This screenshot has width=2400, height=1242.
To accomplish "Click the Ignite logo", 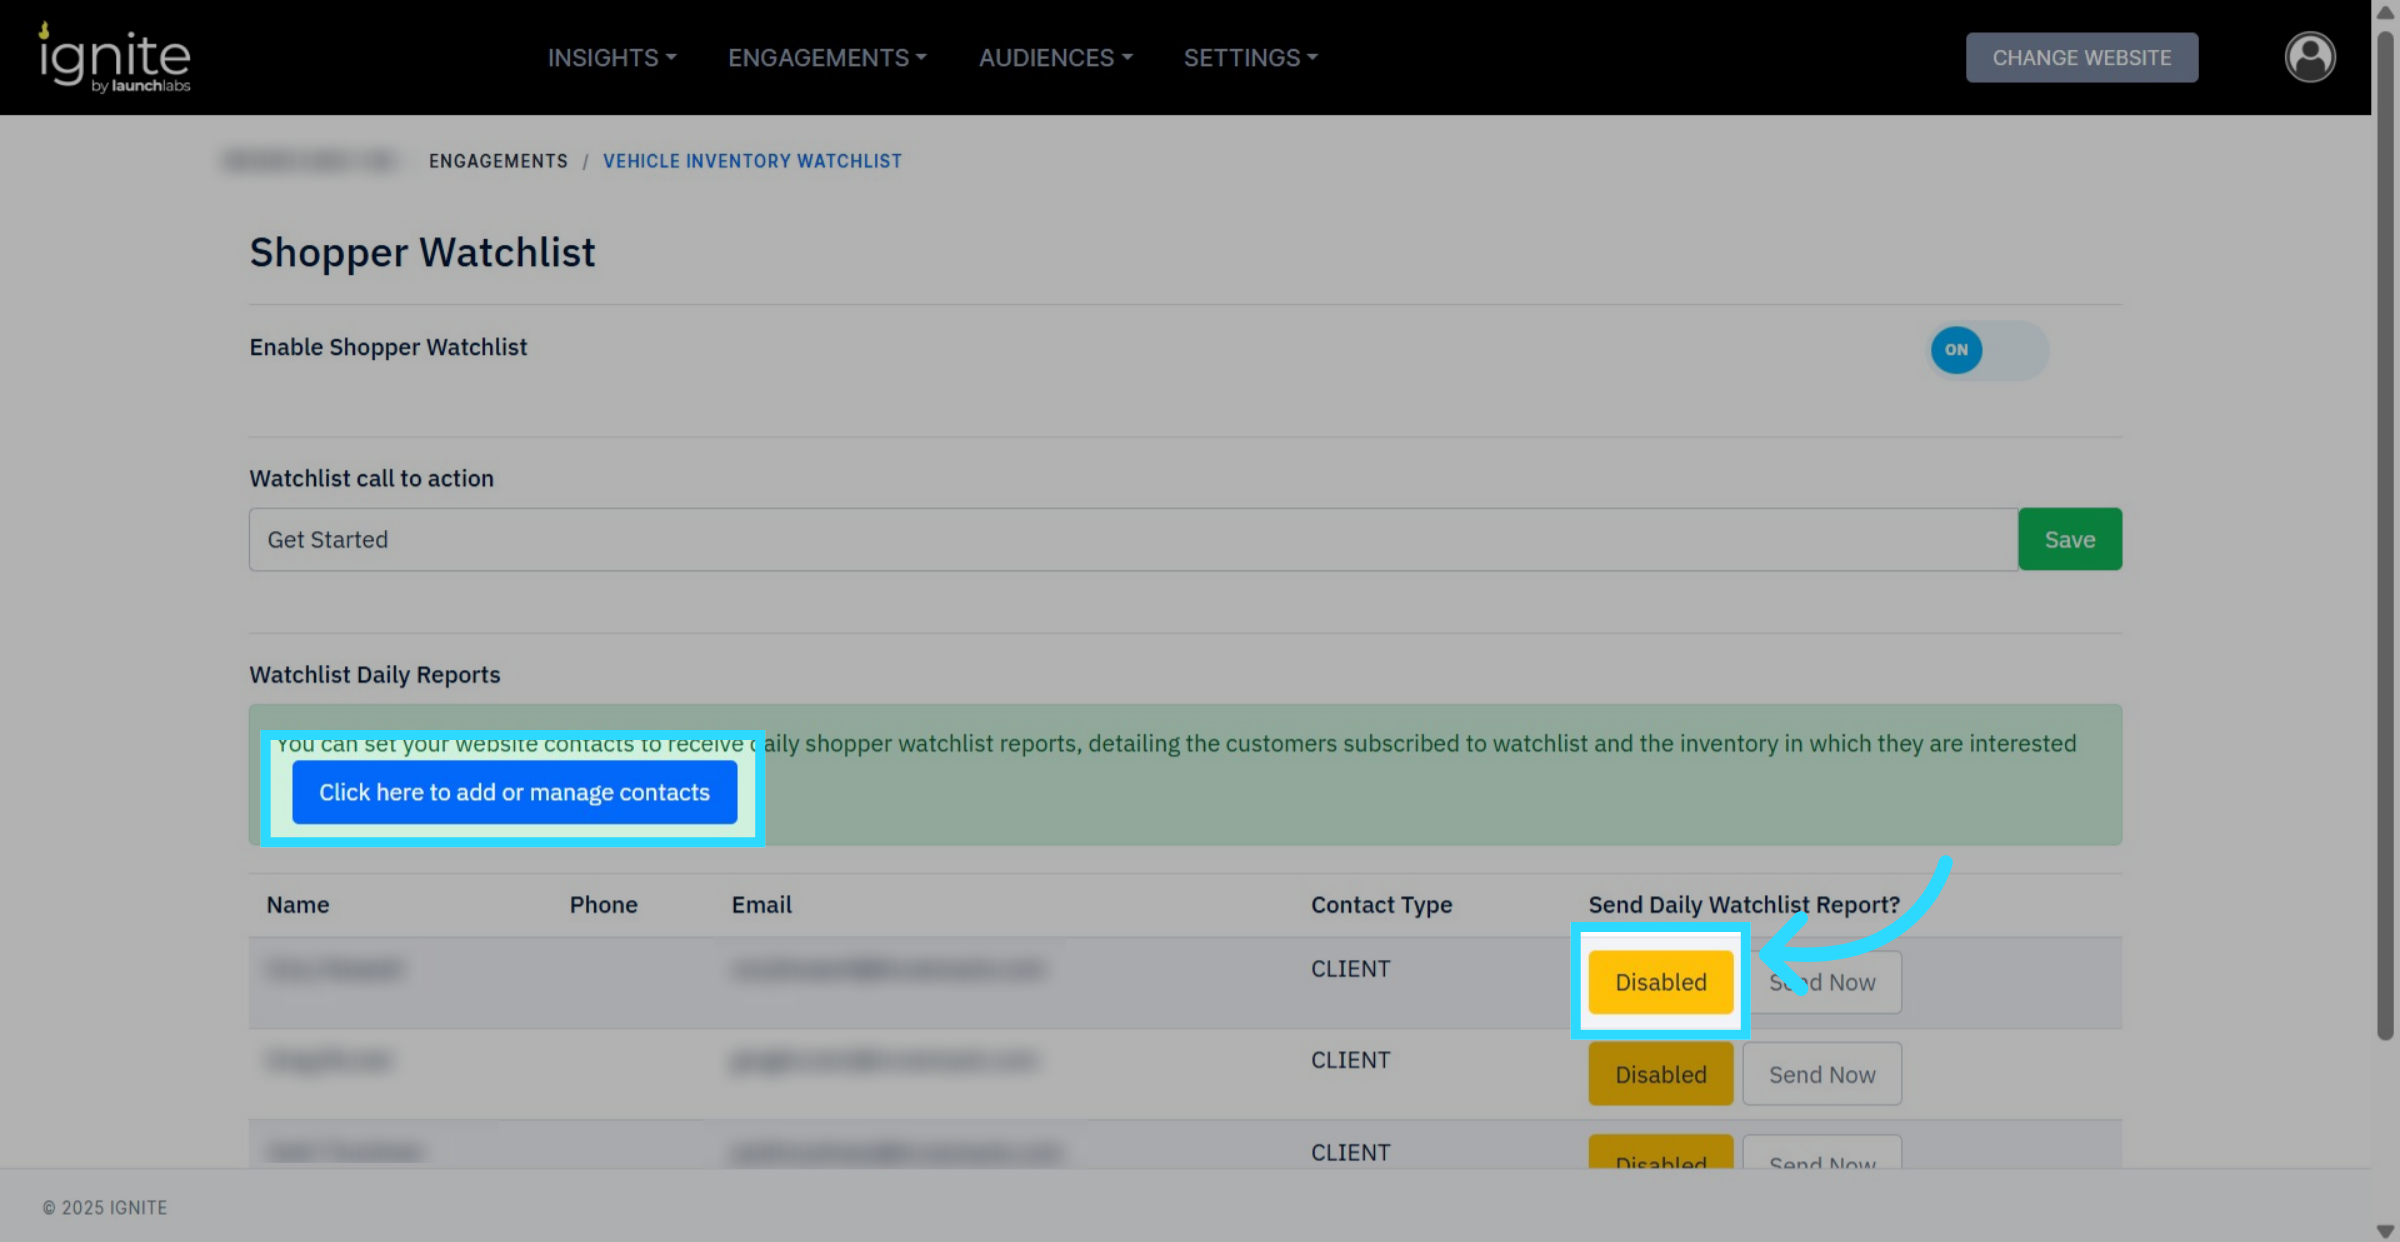I will click(114, 58).
